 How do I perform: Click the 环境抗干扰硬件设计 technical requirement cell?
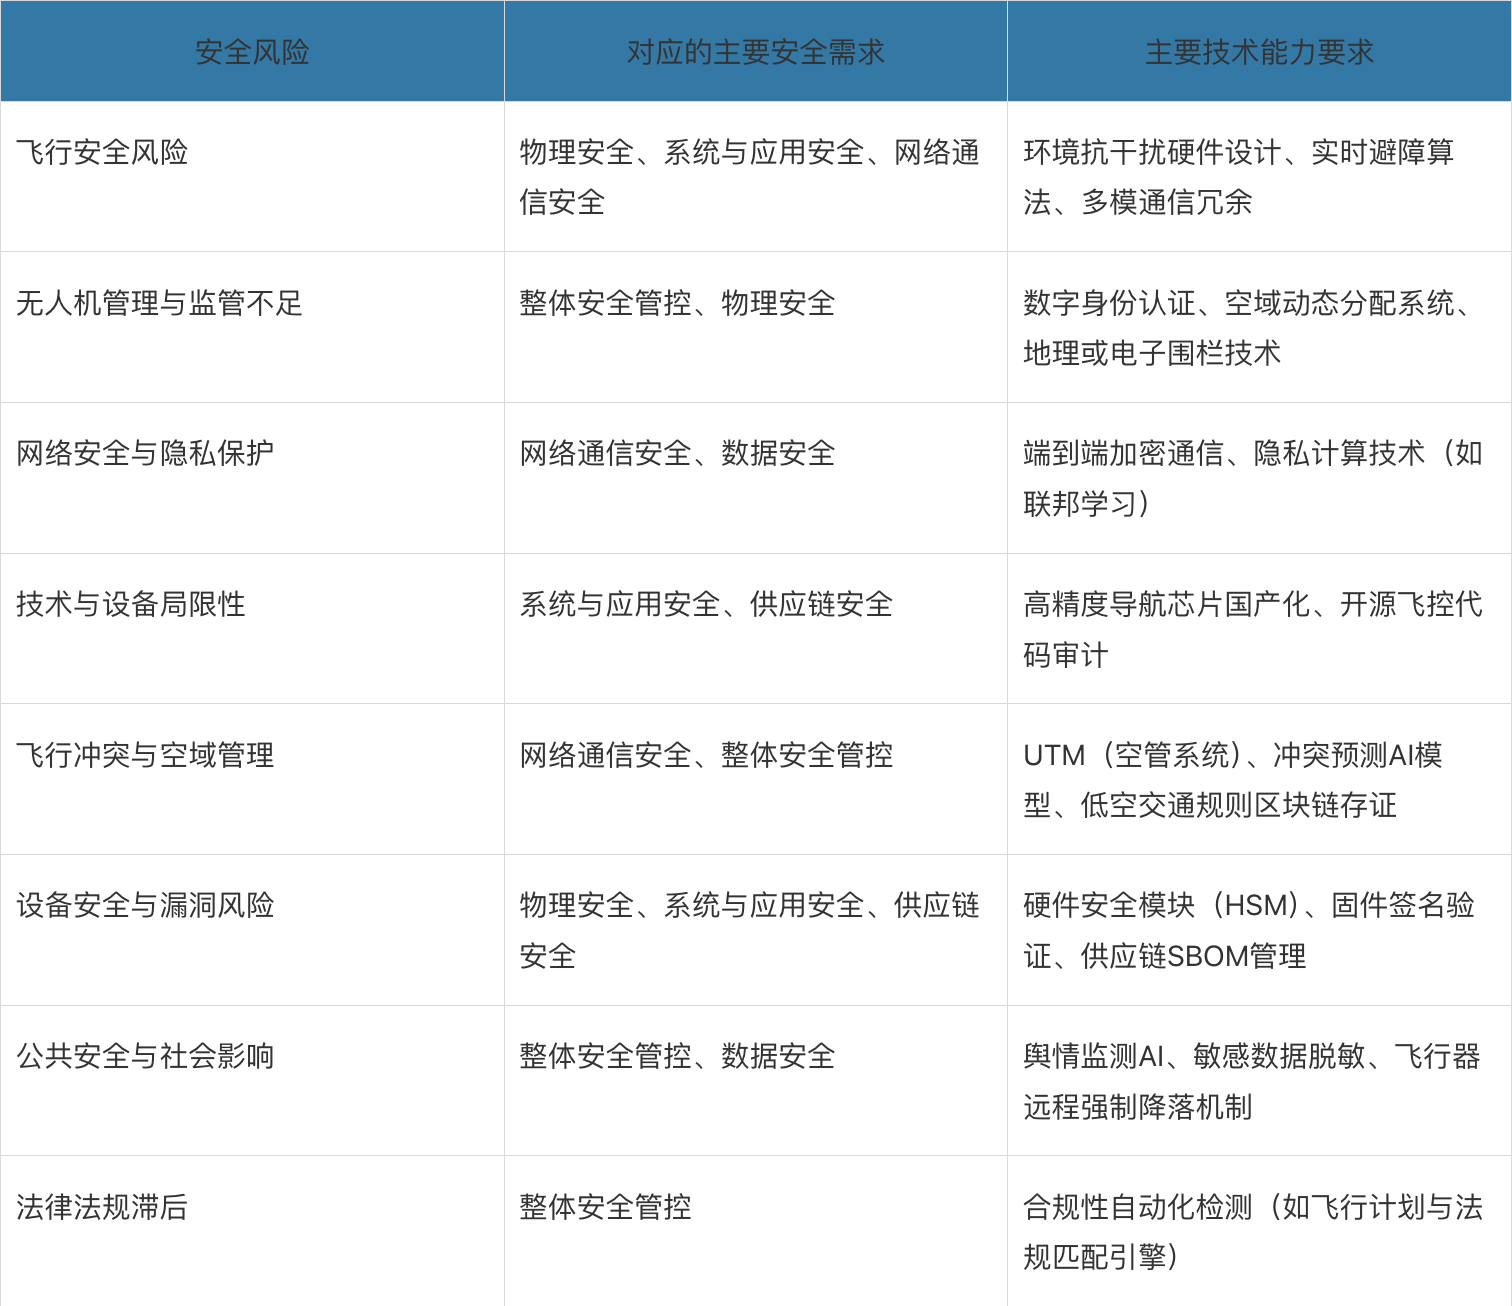point(1238,177)
